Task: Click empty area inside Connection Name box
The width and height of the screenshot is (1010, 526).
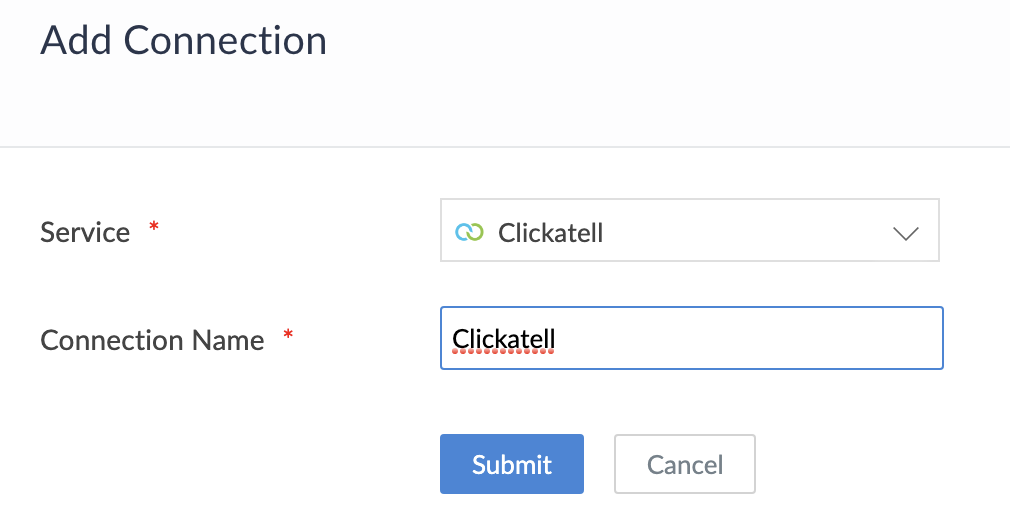Action: pos(747,338)
